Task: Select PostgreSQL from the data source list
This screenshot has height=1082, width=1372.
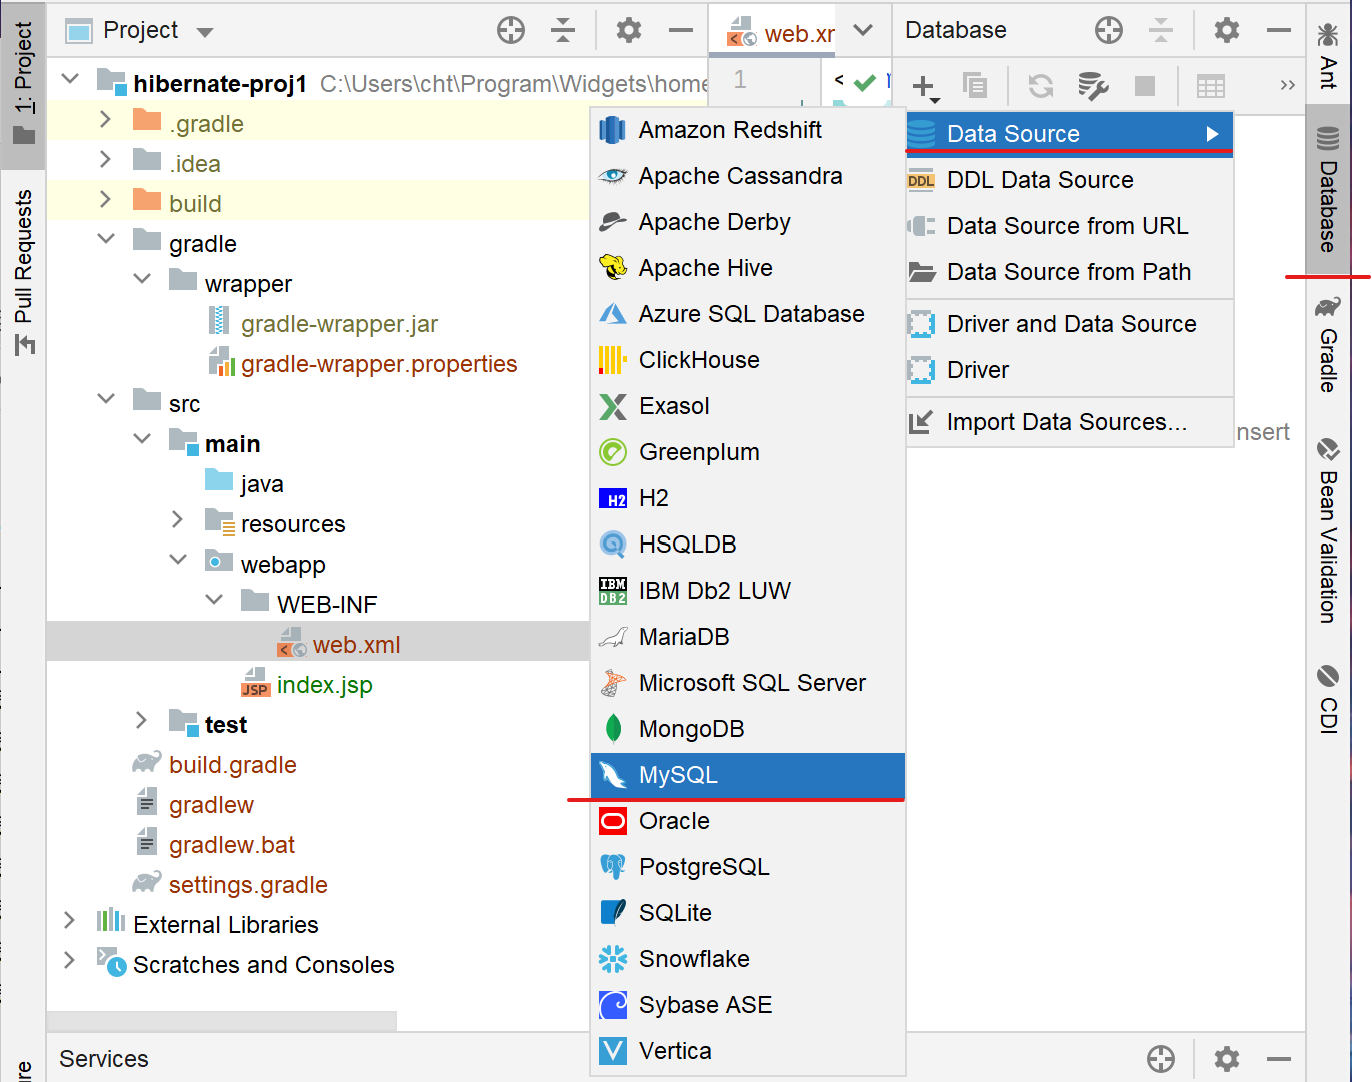Action: click(x=748, y=867)
